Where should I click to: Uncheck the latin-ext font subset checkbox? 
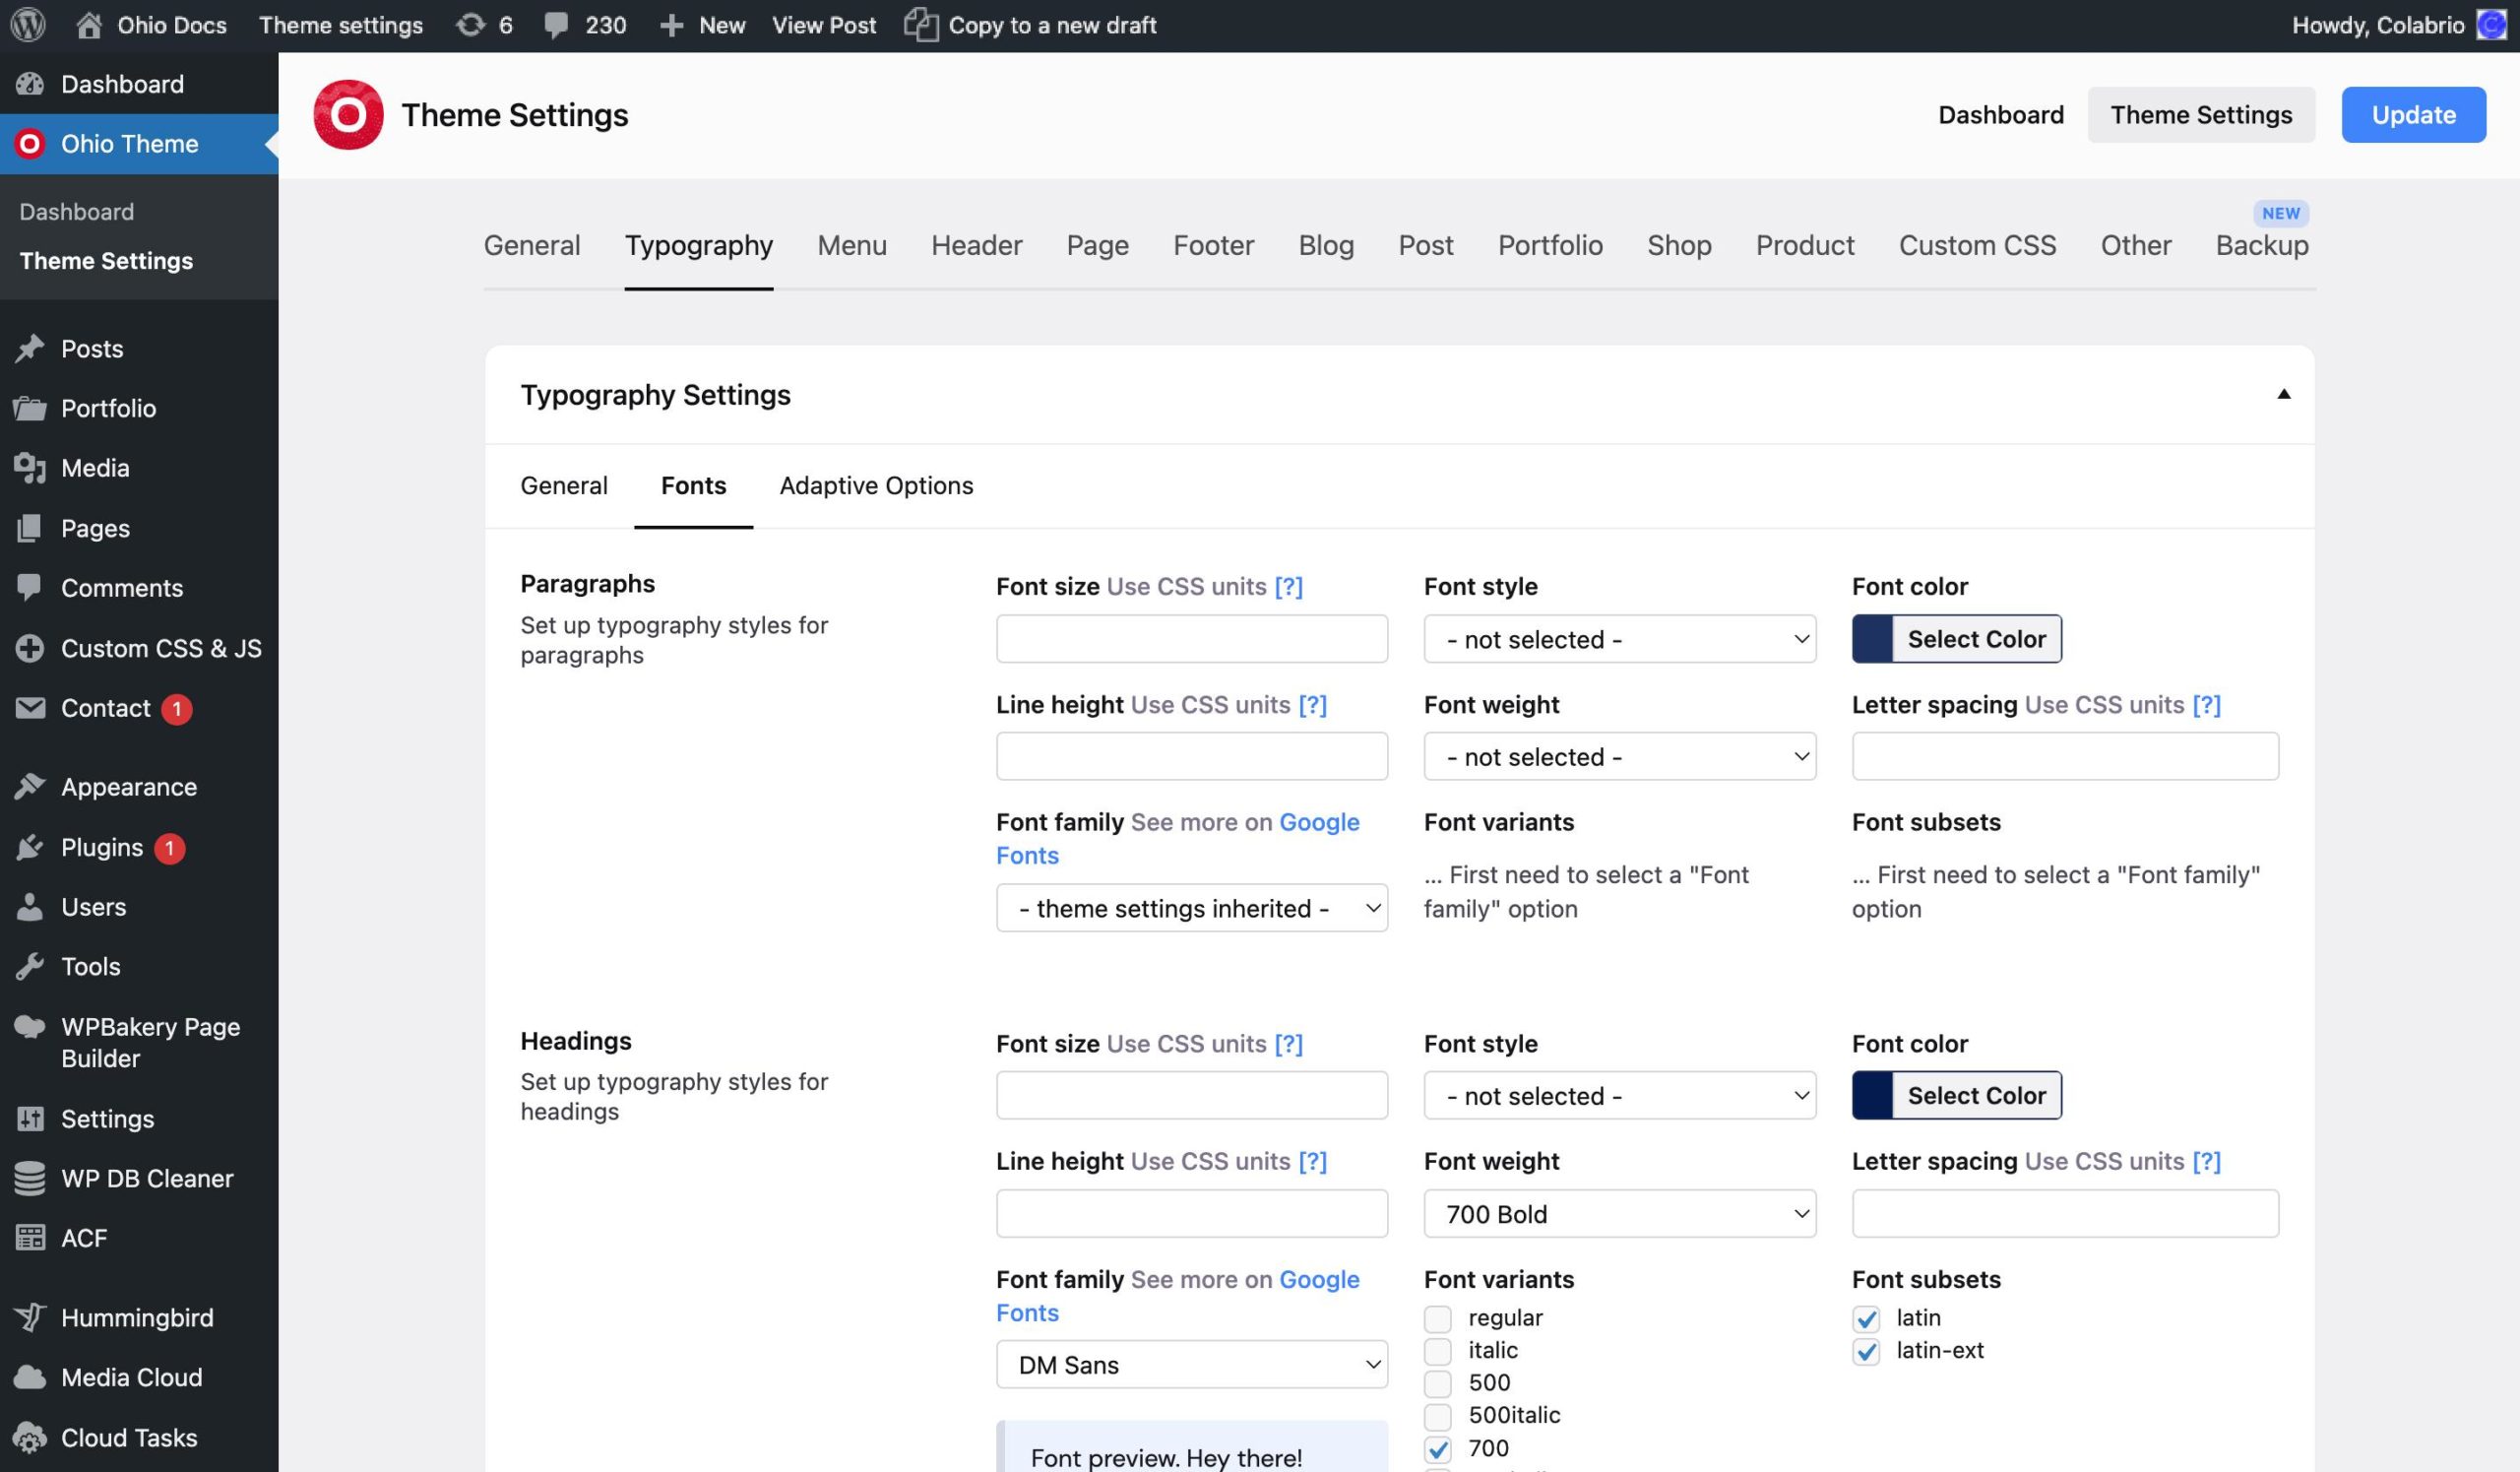pyautogui.click(x=1865, y=1351)
